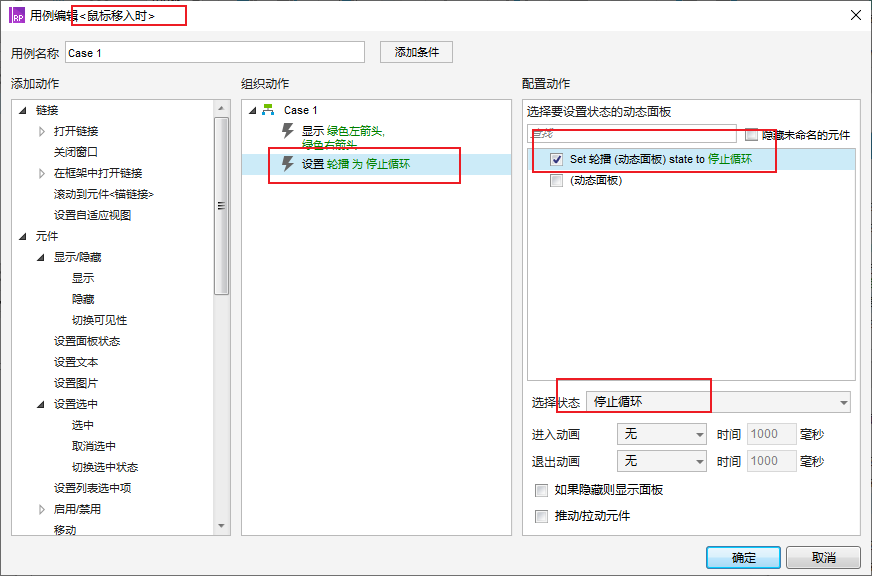Image resolution: width=872 pixels, height=576 pixels.
Task: Collapse the 元件 category
Action: [23, 236]
